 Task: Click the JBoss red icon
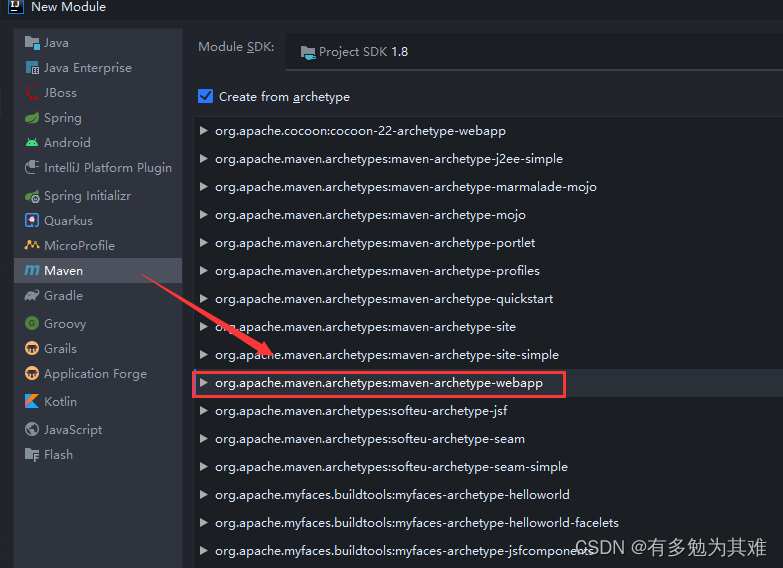point(32,92)
